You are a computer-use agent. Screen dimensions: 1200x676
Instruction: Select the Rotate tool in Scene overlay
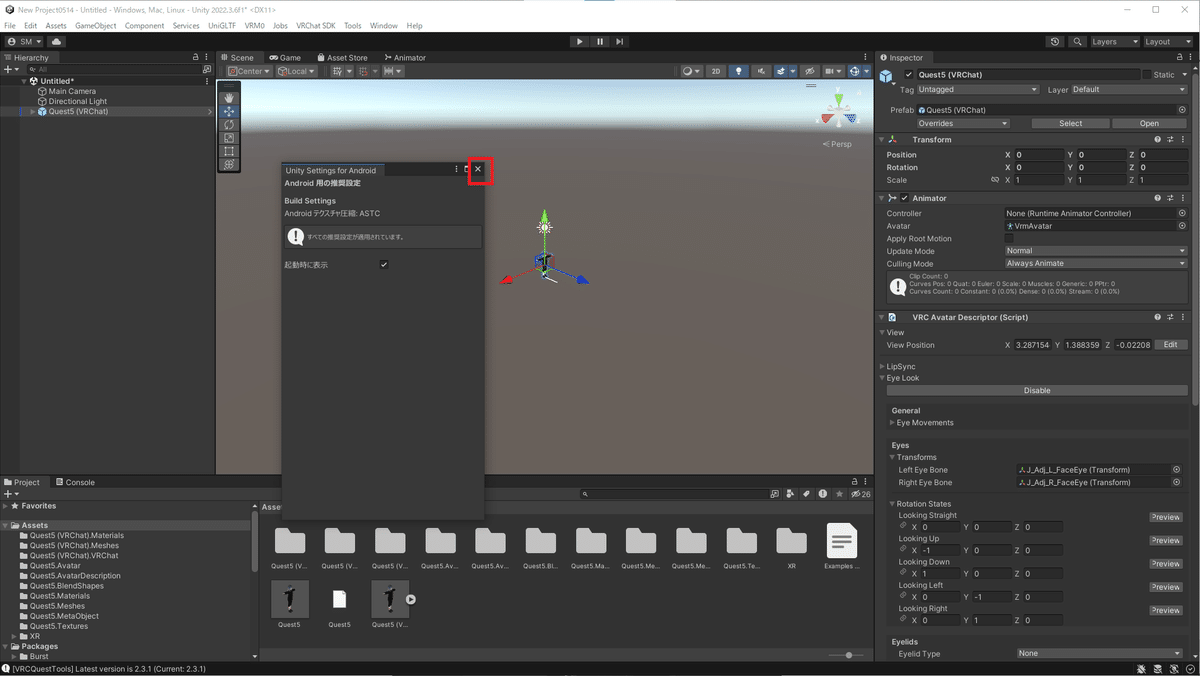[x=229, y=124]
